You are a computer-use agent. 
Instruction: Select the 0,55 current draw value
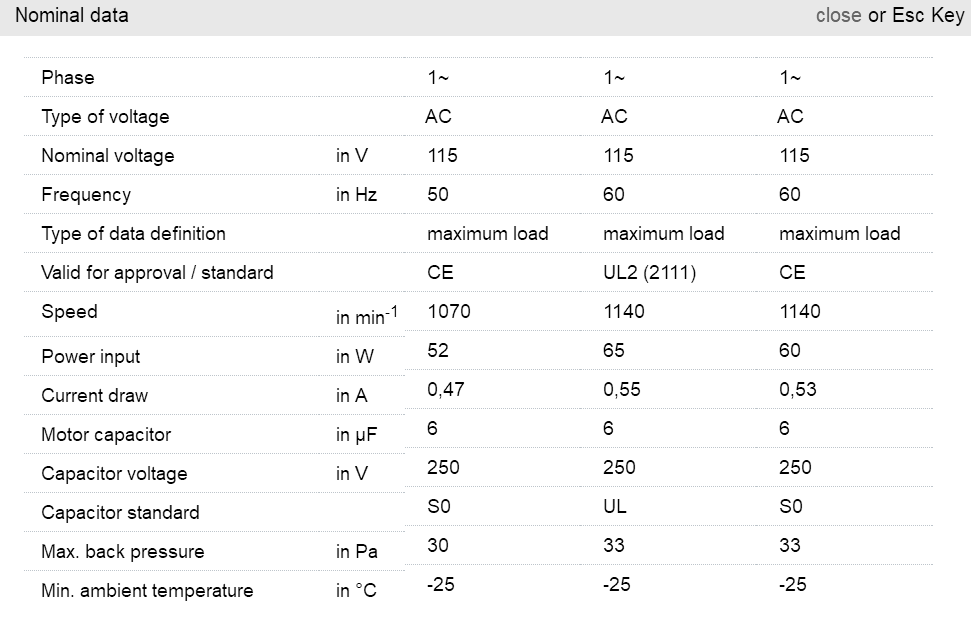pos(622,390)
